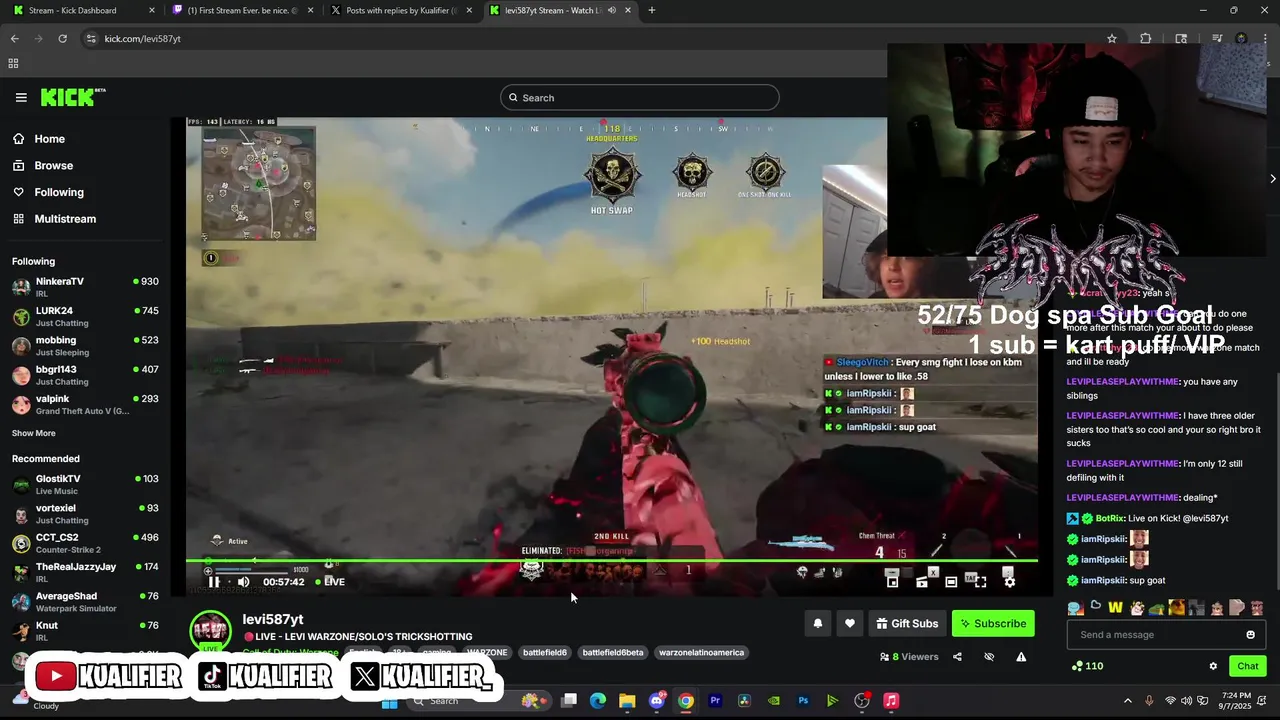Send message with the Chat button
The height and width of the screenshot is (720, 1280).
[x=1248, y=666]
